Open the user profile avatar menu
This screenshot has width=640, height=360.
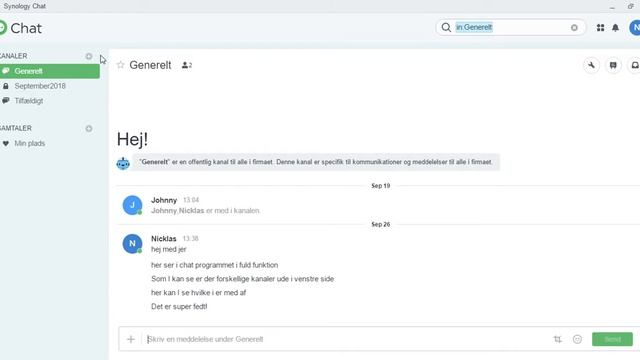pyautogui.click(x=635, y=28)
